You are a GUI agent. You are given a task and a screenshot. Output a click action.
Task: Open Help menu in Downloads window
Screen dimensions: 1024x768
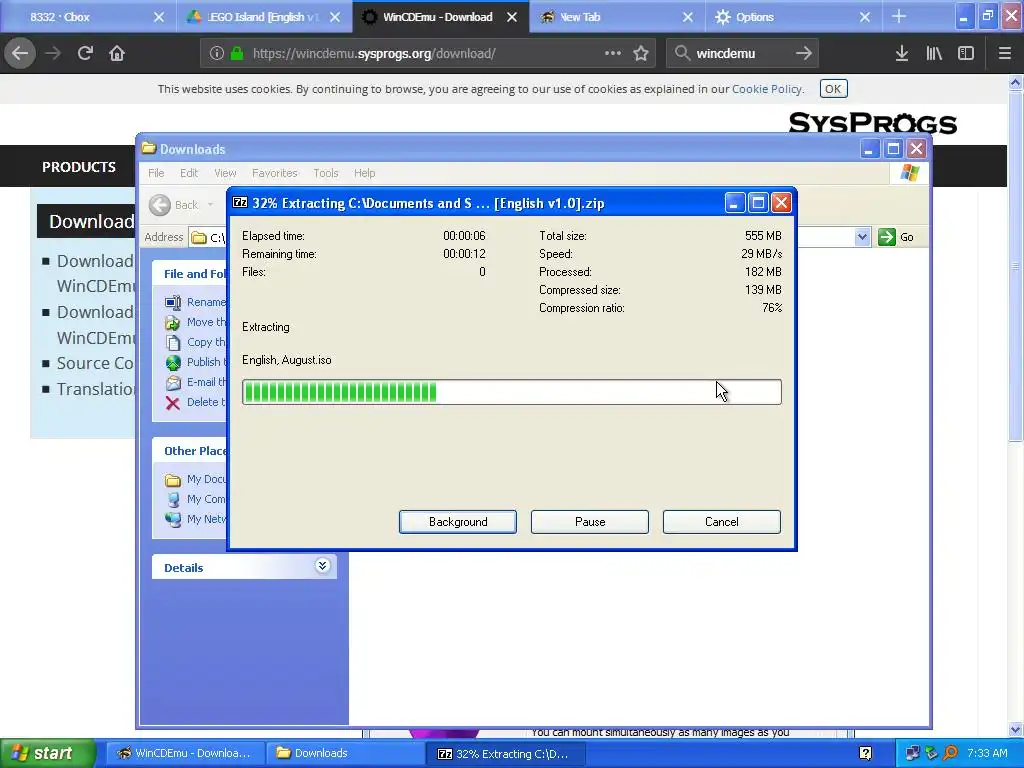coord(364,173)
